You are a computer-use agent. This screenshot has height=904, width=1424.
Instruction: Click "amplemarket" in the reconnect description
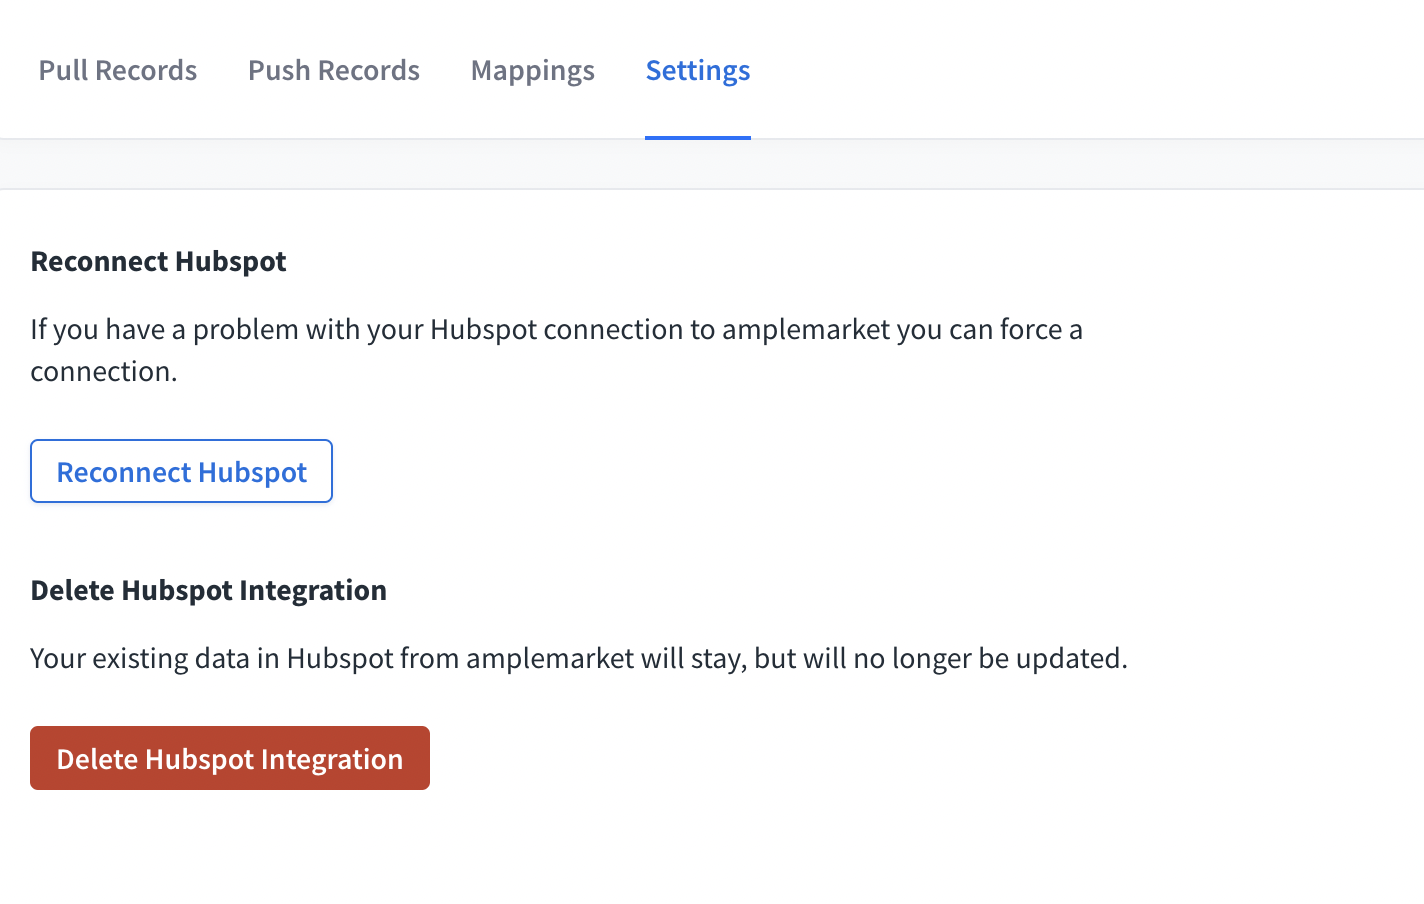pos(805,329)
